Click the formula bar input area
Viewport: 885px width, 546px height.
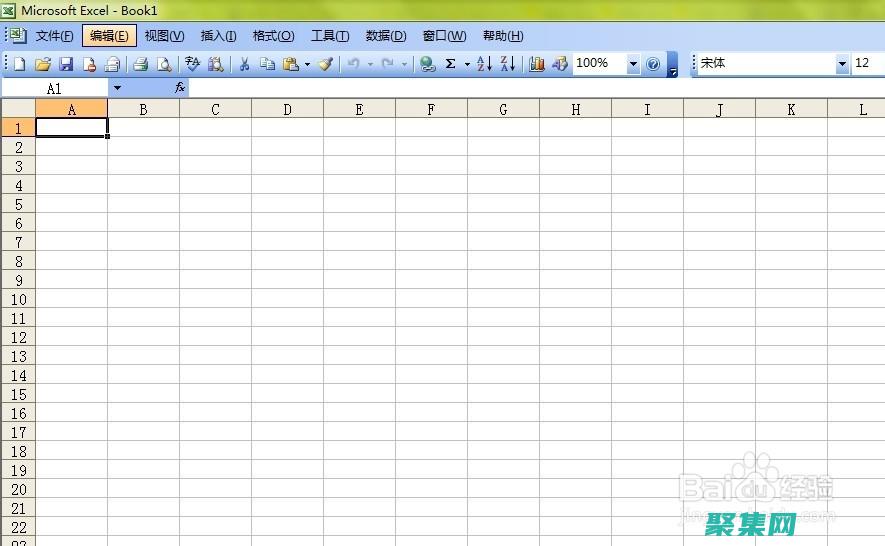536,88
